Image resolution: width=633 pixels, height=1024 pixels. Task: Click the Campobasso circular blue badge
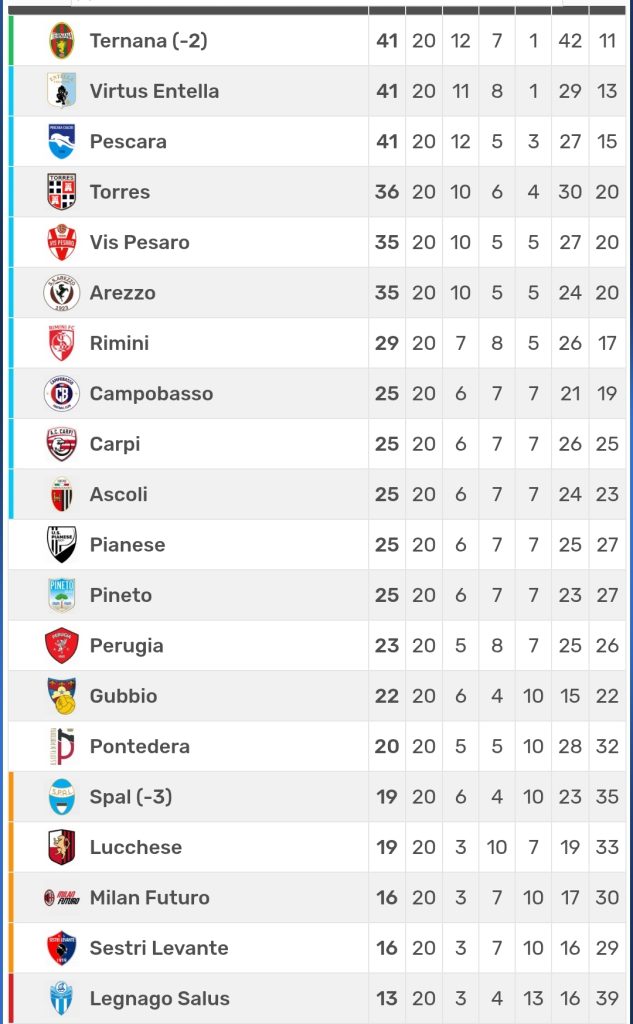[62, 394]
